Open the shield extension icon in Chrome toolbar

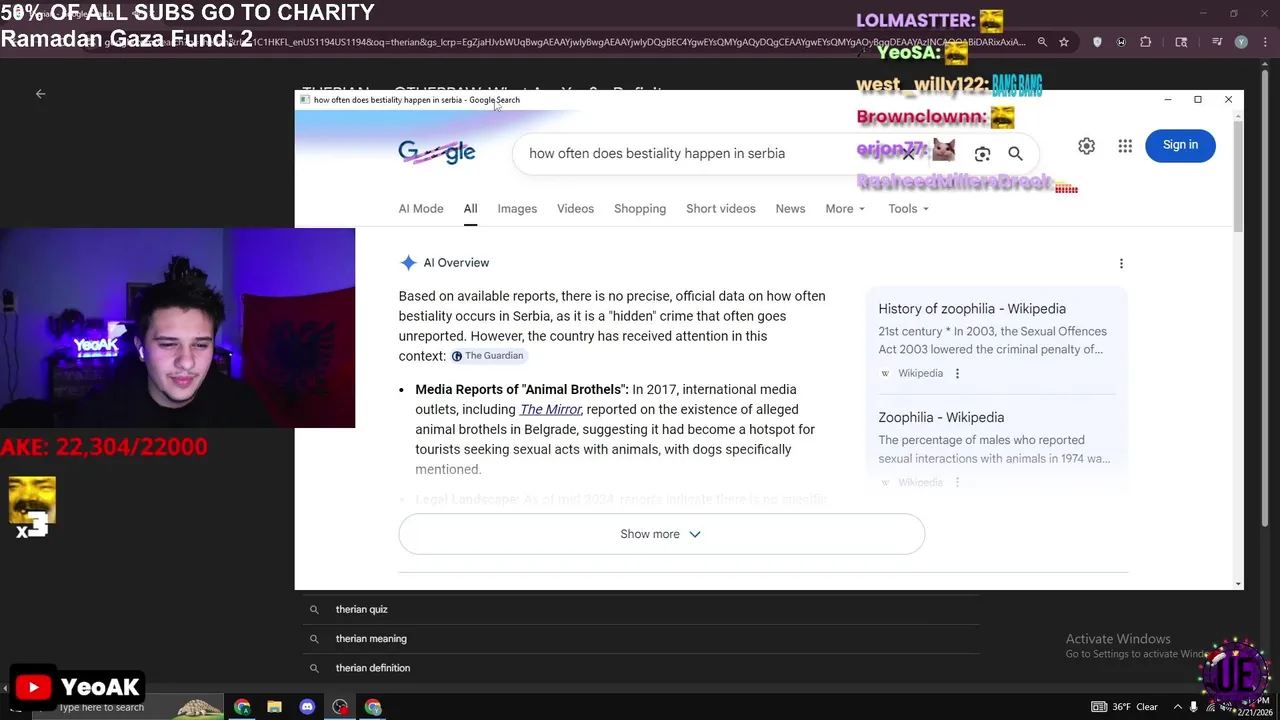click(1098, 42)
